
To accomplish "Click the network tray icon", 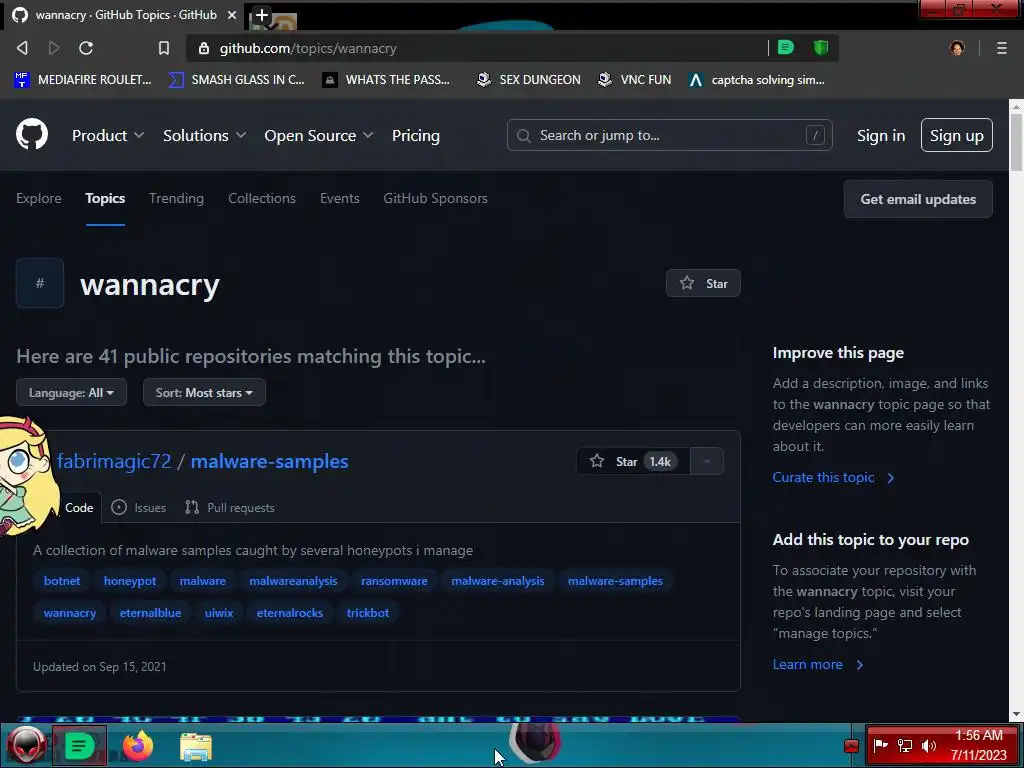I will point(904,745).
